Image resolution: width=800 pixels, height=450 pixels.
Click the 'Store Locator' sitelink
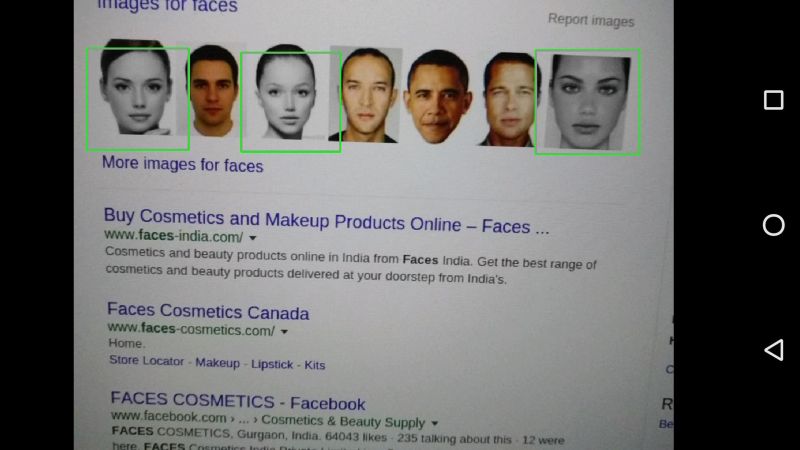tap(146, 361)
